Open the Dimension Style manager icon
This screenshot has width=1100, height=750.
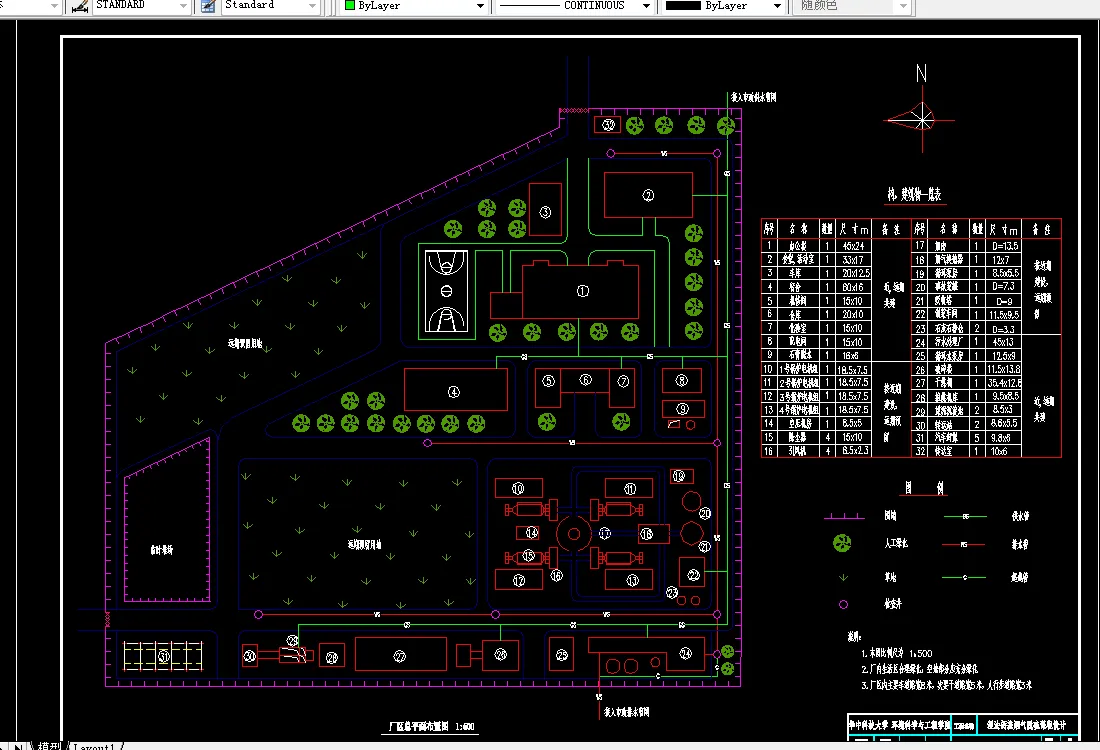[208, 6]
